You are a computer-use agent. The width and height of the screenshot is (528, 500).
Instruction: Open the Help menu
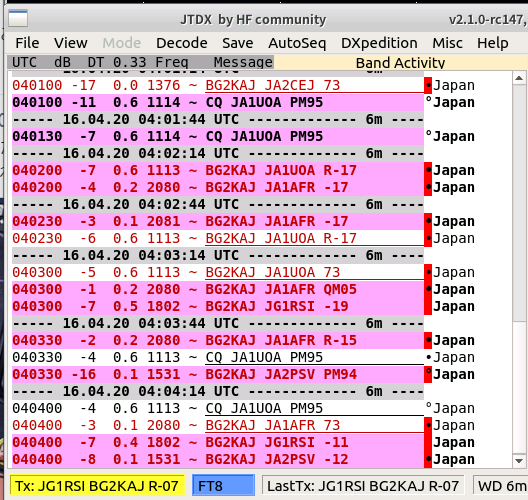pos(493,43)
